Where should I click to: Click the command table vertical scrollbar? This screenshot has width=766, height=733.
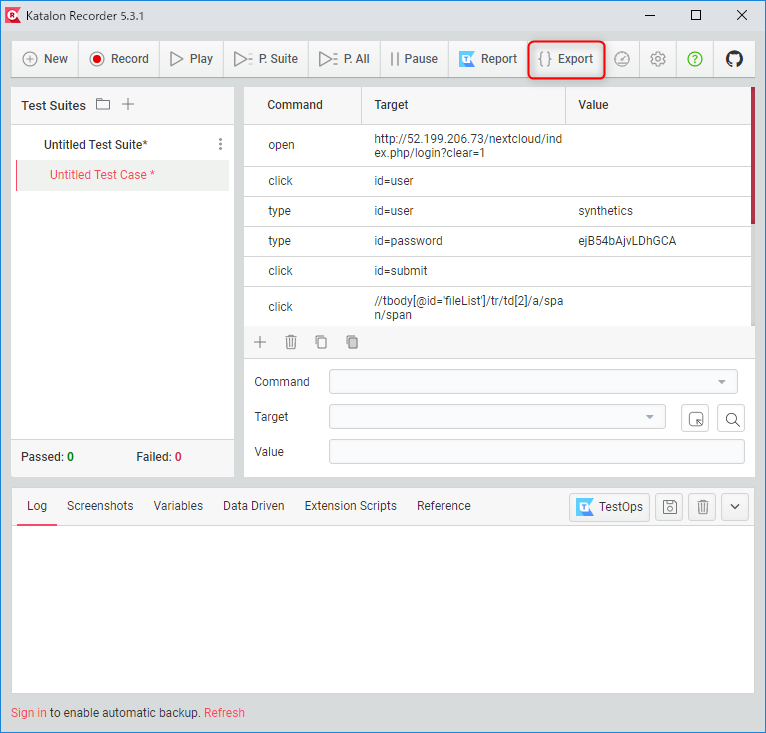point(753,155)
